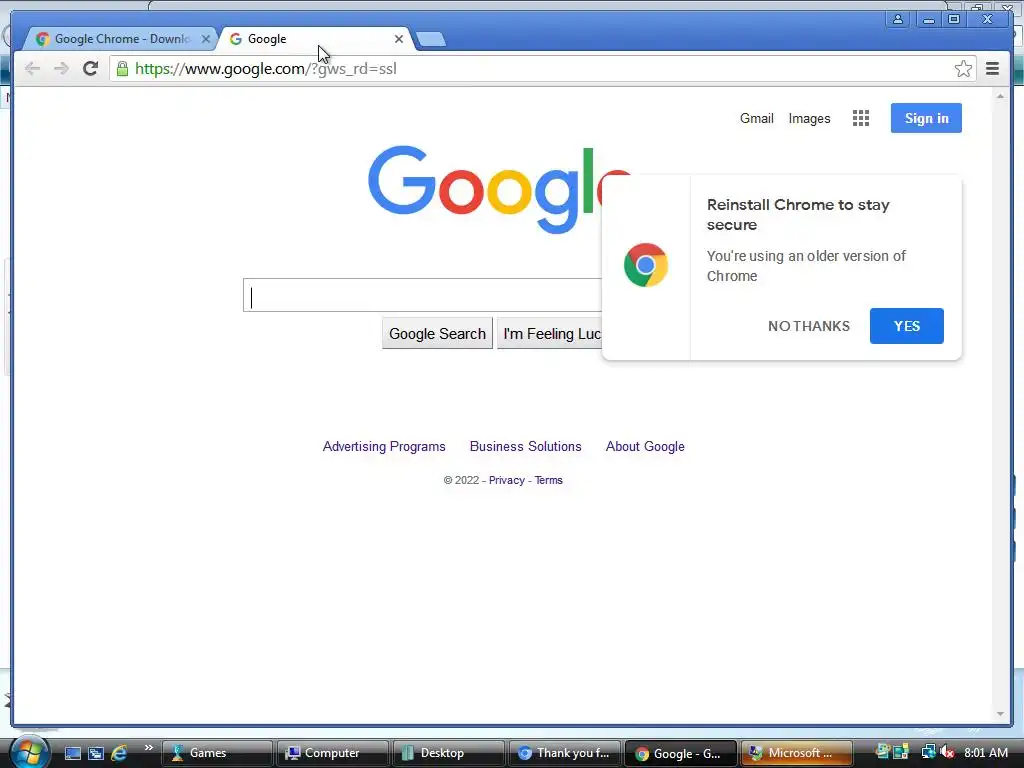Click the green padlock icon in address bar
Viewport: 1024px width, 768px height.
(122, 69)
